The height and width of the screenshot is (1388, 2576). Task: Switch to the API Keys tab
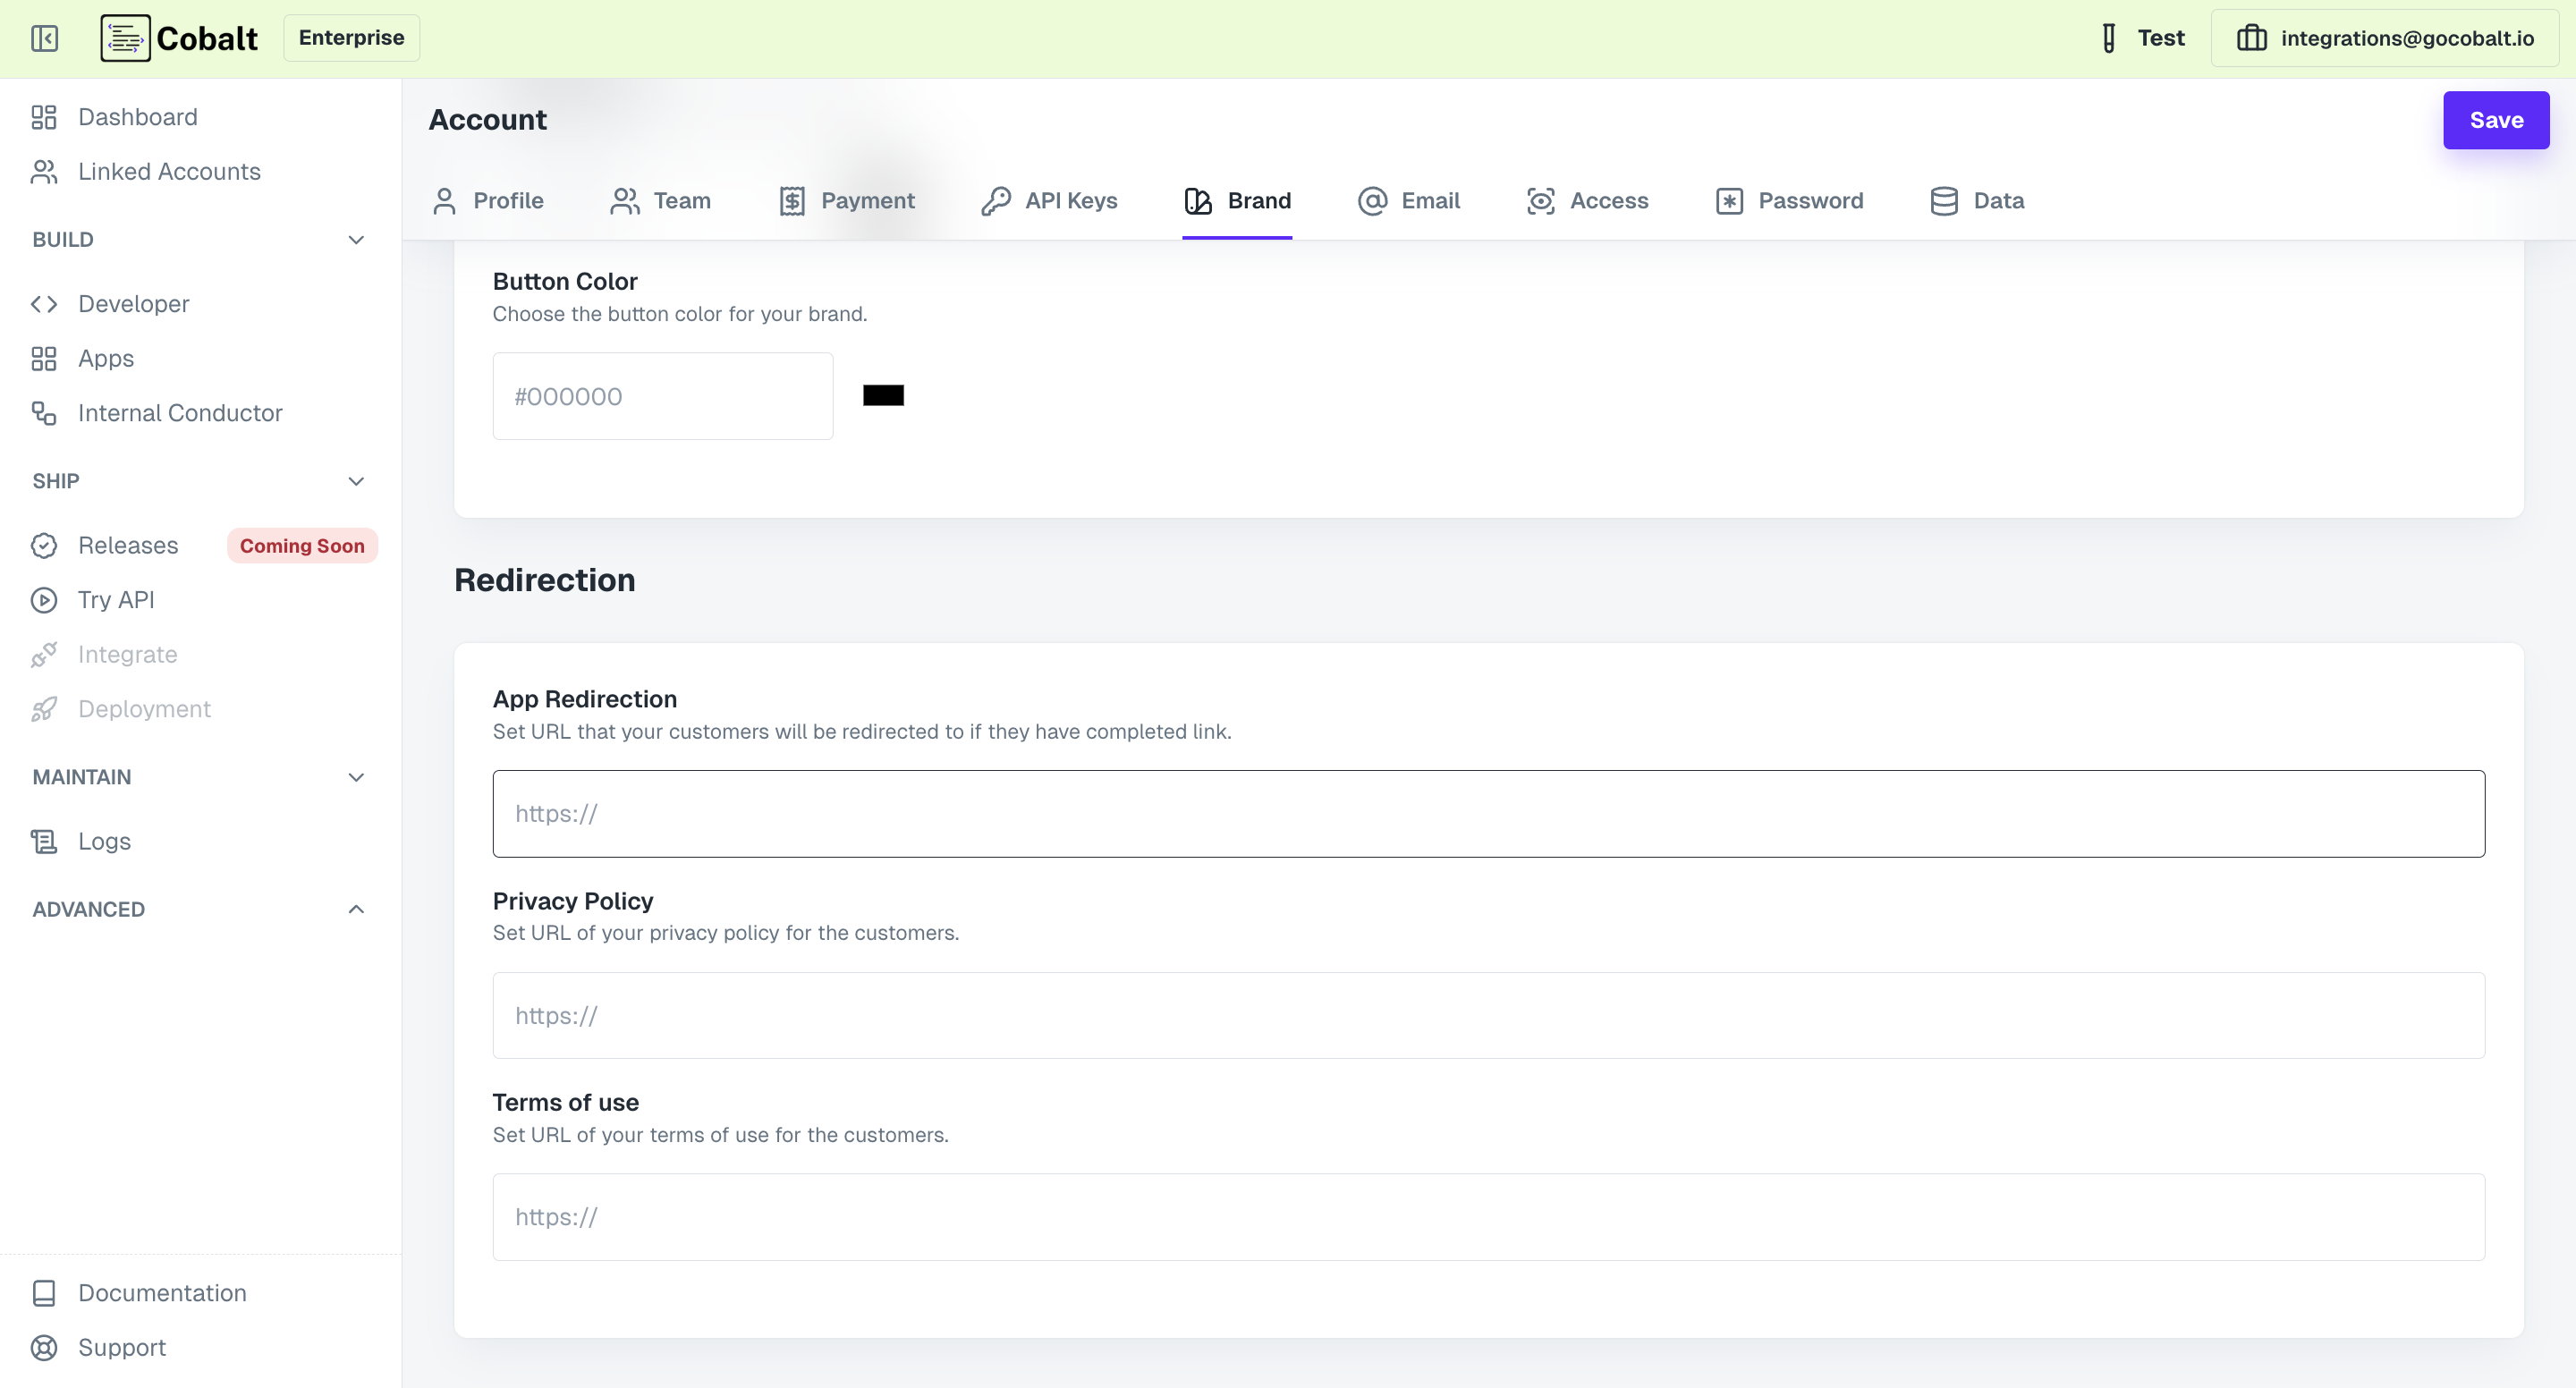click(x=1050, y=201)
